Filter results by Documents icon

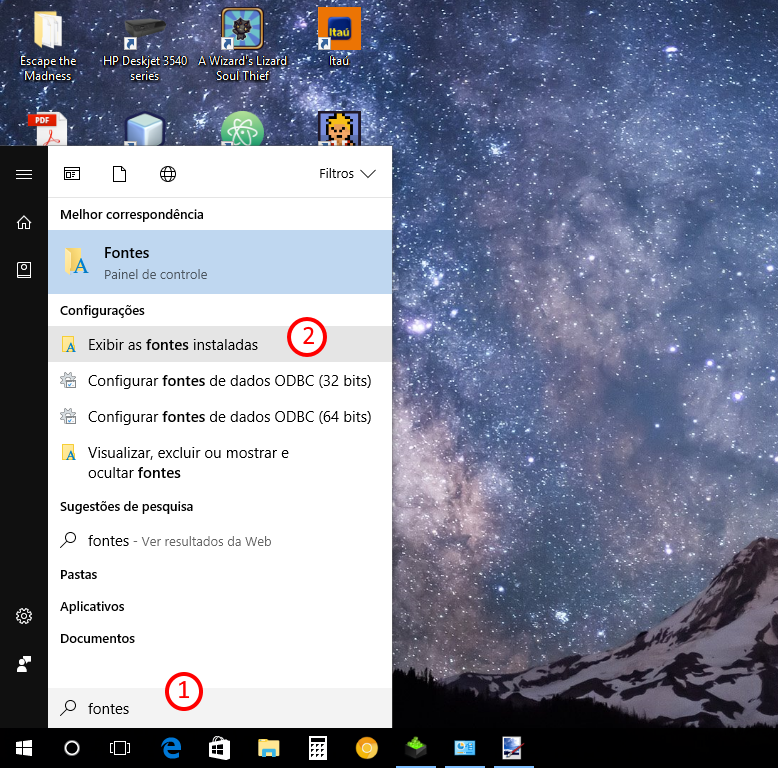point(120,174)
